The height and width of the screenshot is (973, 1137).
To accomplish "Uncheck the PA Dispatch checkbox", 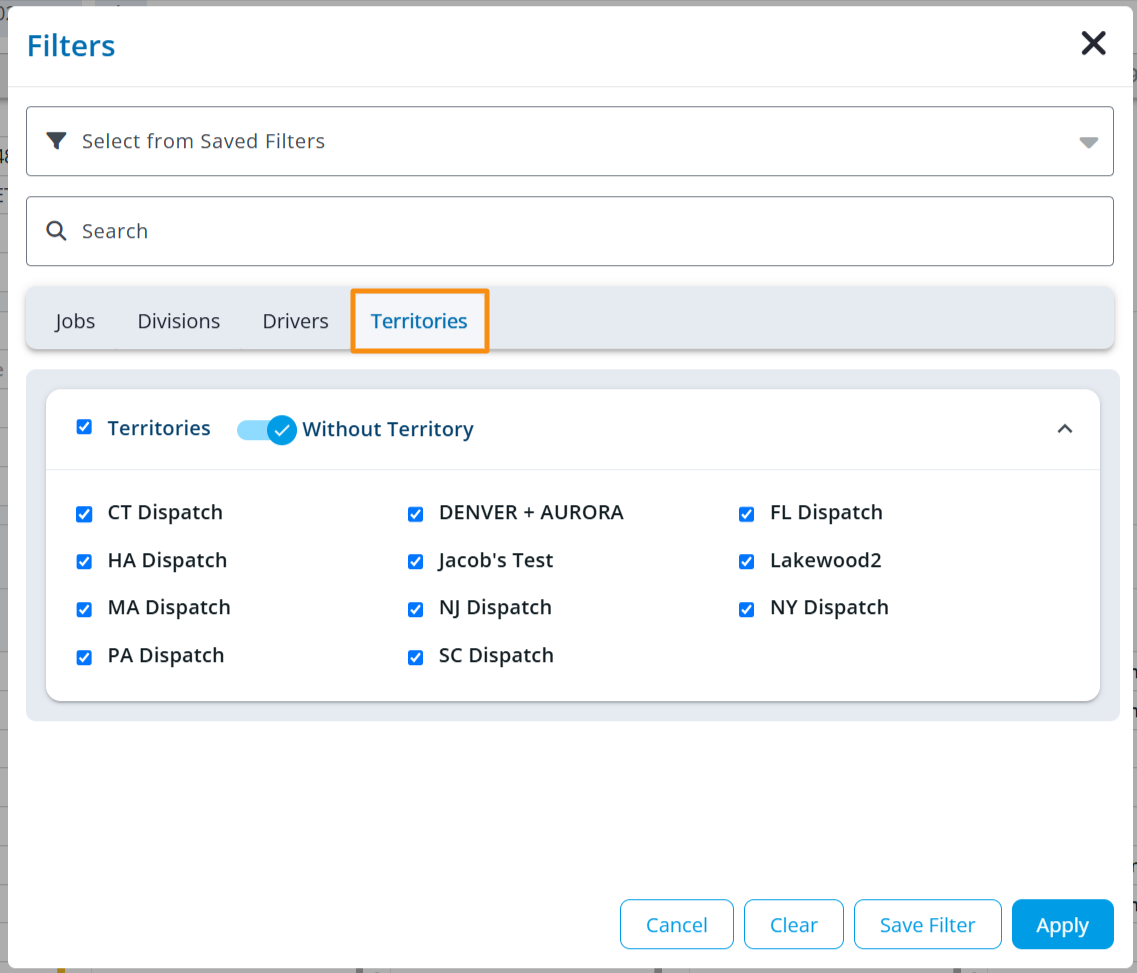I will [84, 658].
